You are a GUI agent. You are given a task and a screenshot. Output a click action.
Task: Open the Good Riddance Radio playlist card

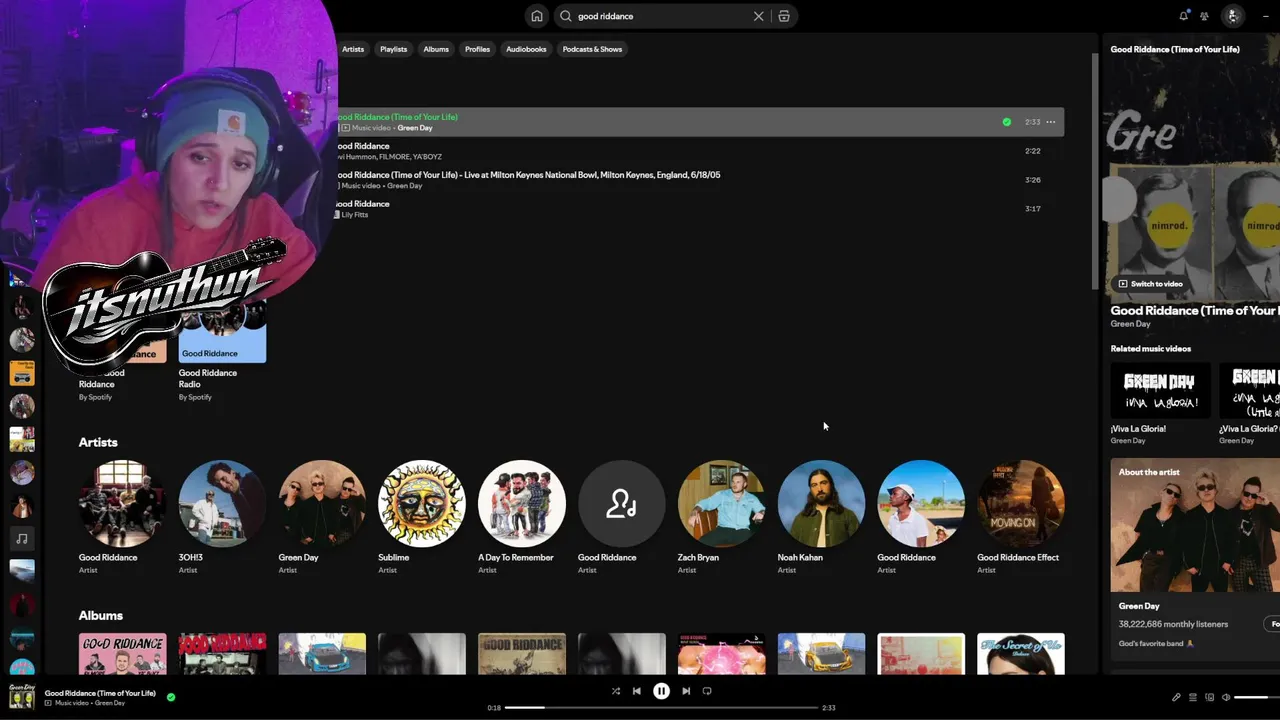(x=222, y=350)
